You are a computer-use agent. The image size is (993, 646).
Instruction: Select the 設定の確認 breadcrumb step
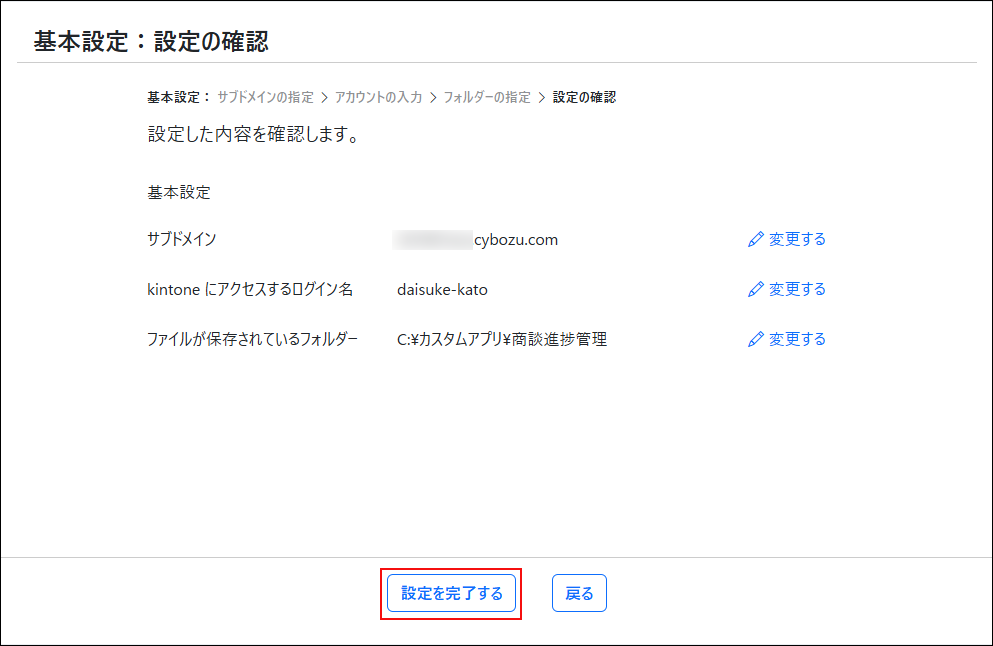pos(587,97)
